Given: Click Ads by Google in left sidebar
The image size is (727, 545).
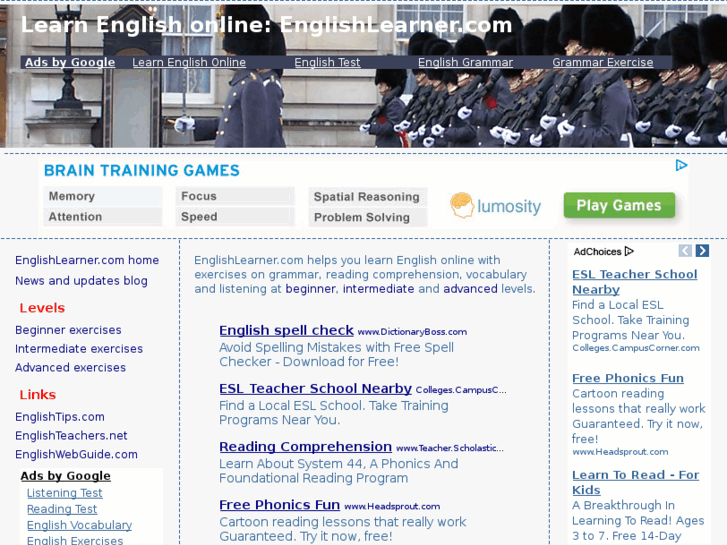Looking at the screenshot, I should (x=65, y=476).
